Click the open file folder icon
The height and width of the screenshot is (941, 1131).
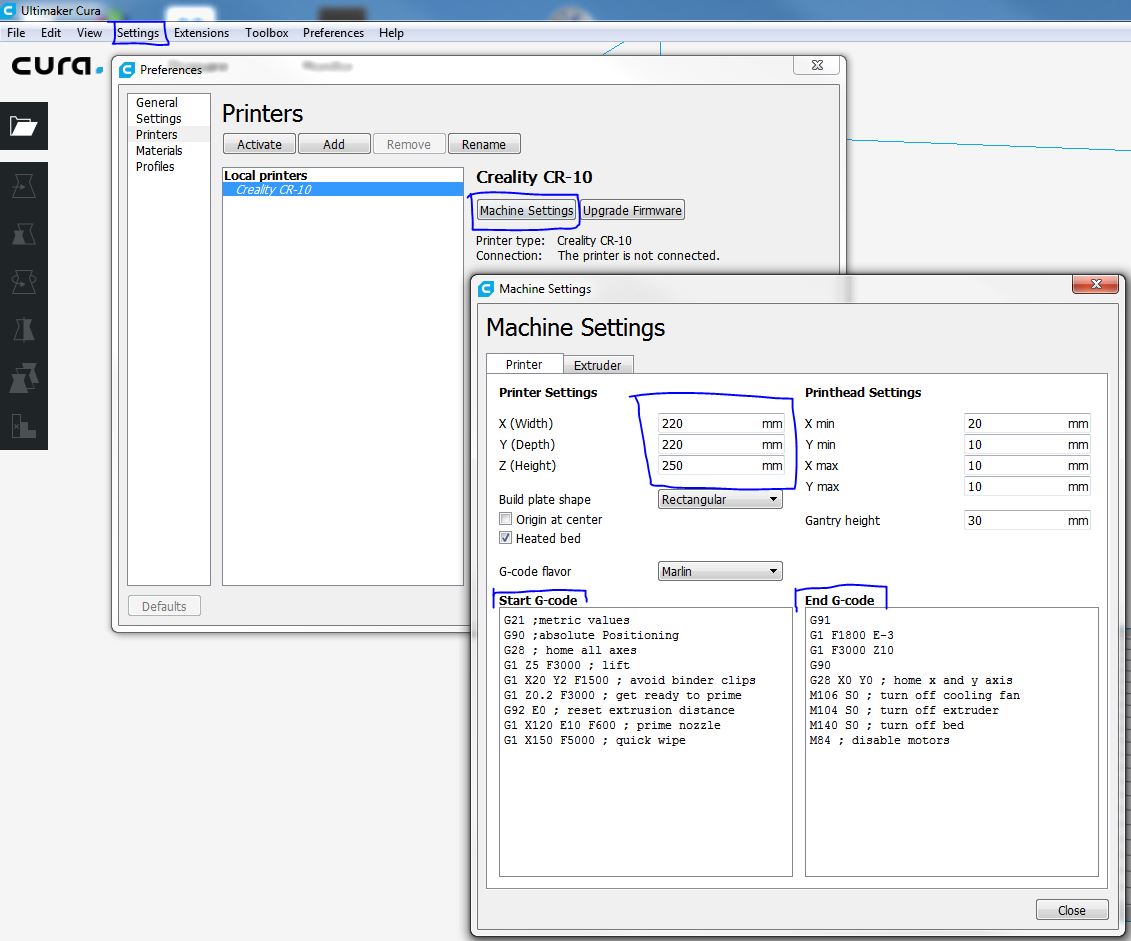(23, 126)
